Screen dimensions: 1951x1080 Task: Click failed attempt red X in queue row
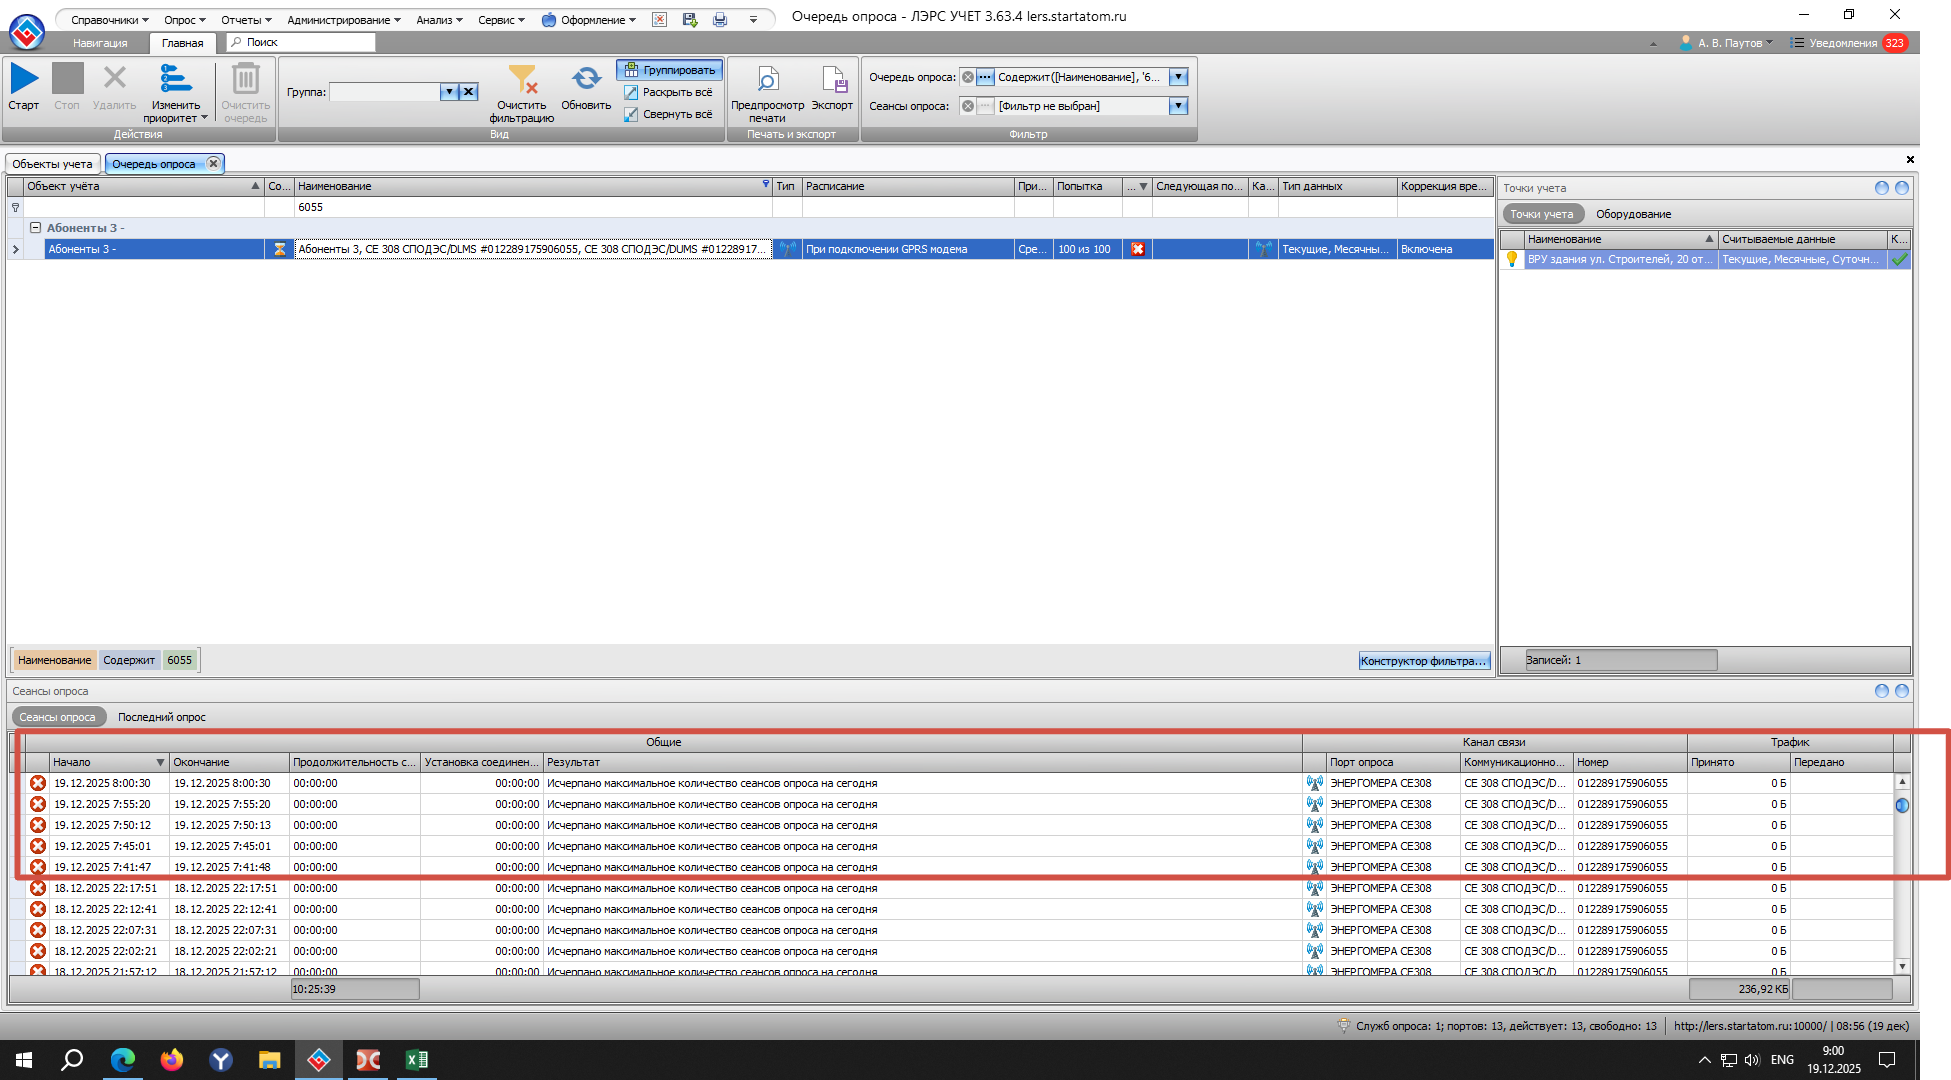point(1137,249)
